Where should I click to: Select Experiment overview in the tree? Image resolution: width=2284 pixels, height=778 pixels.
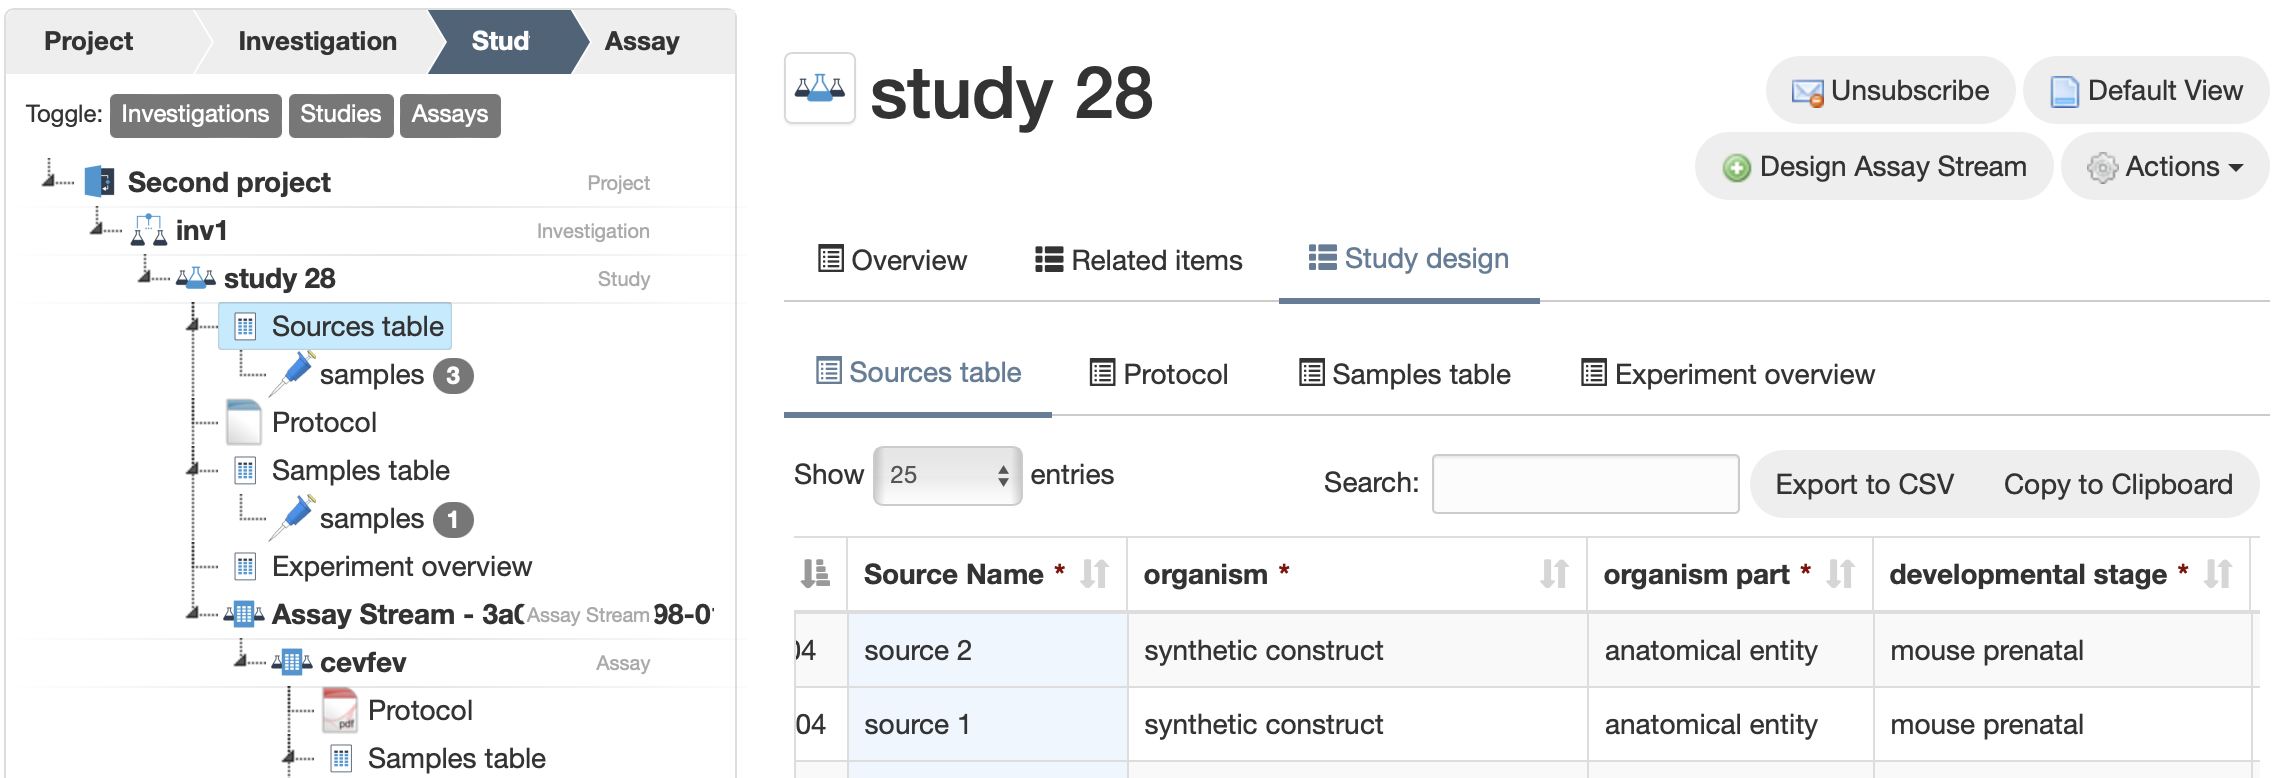401,566
